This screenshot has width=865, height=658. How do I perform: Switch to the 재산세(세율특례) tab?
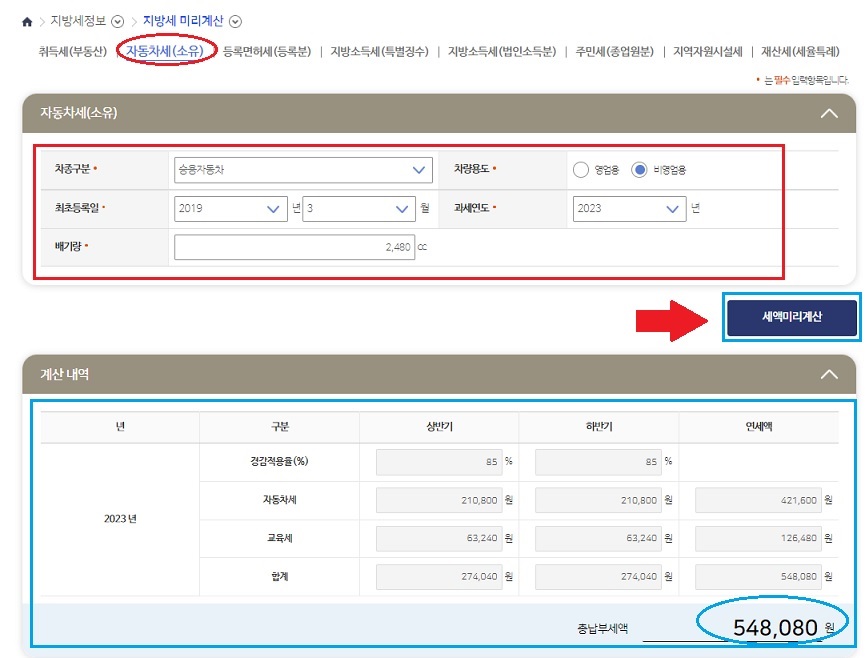[x=800, y=51]
